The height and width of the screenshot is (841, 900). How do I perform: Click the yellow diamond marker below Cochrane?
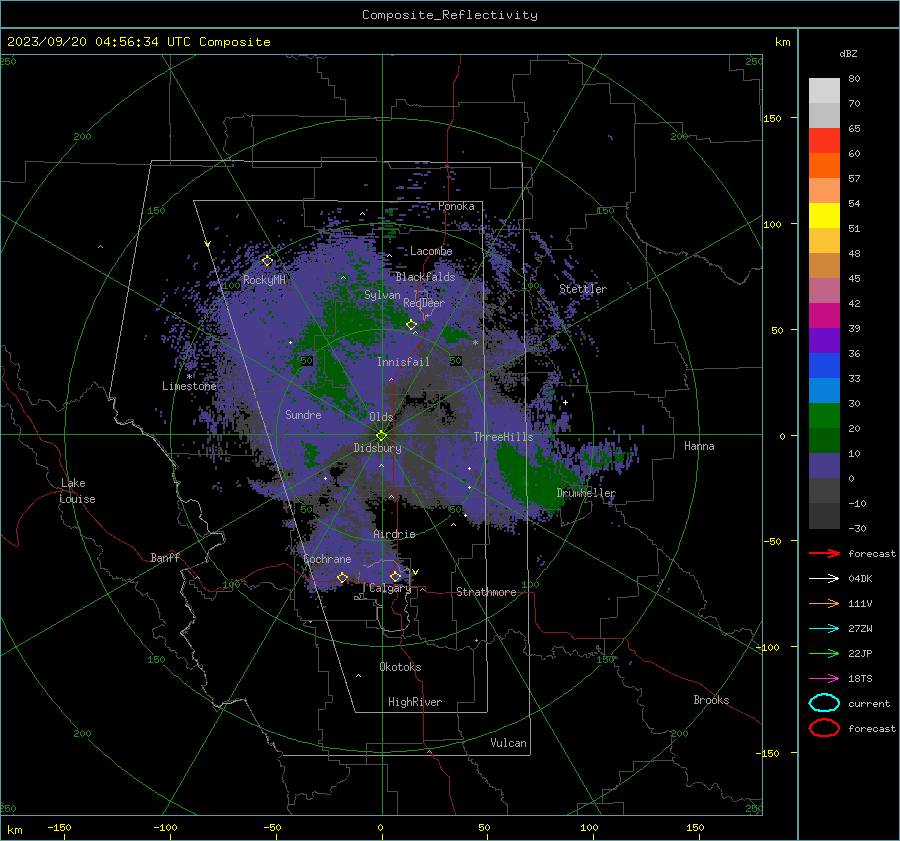pos(343,577)
